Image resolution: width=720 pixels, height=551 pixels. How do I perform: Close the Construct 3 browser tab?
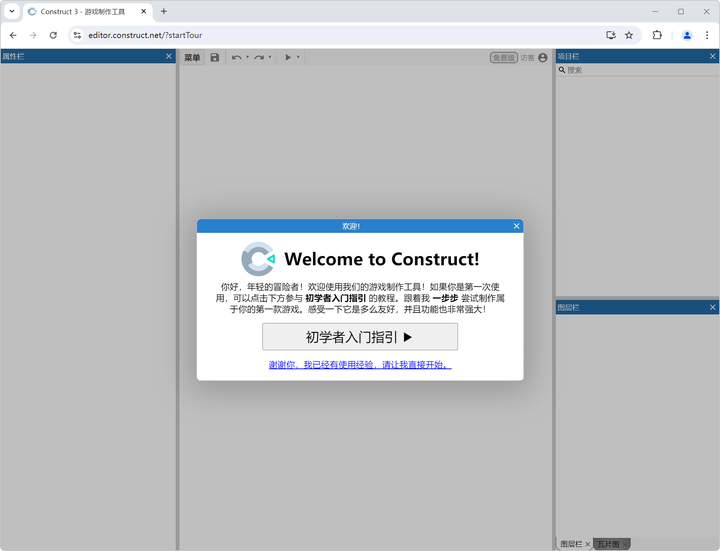(x=144, y=11)
